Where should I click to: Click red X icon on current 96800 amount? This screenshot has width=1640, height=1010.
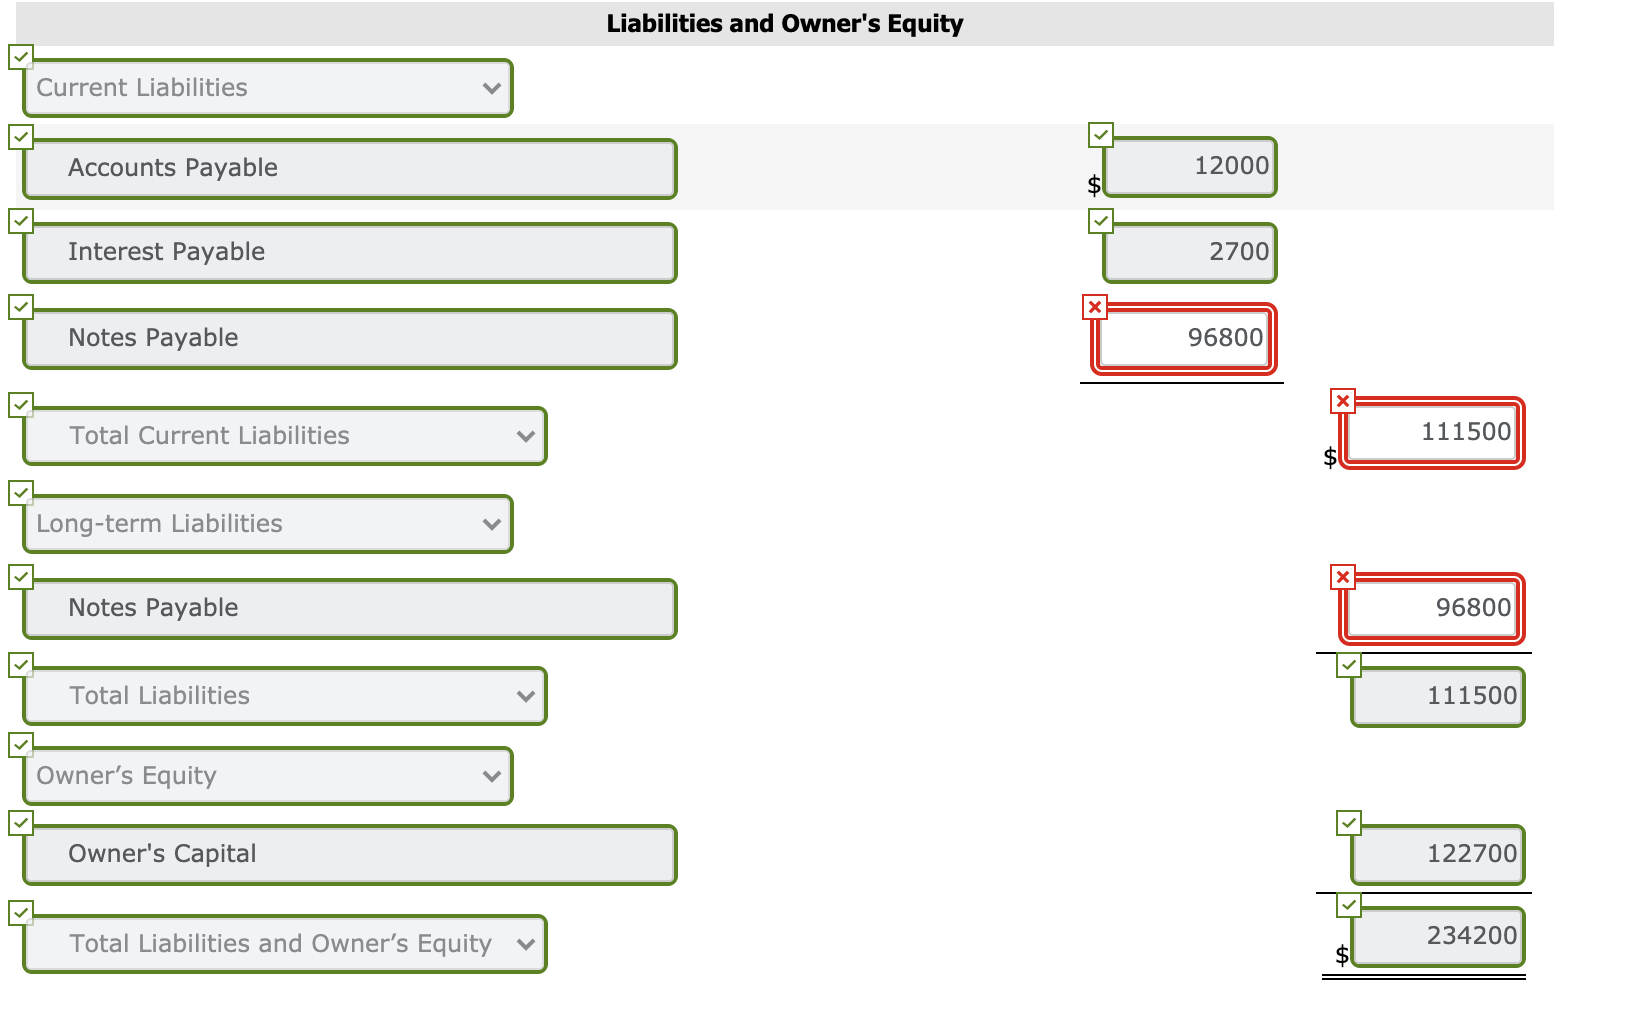pyautogui.click(x=1095, y=306)
